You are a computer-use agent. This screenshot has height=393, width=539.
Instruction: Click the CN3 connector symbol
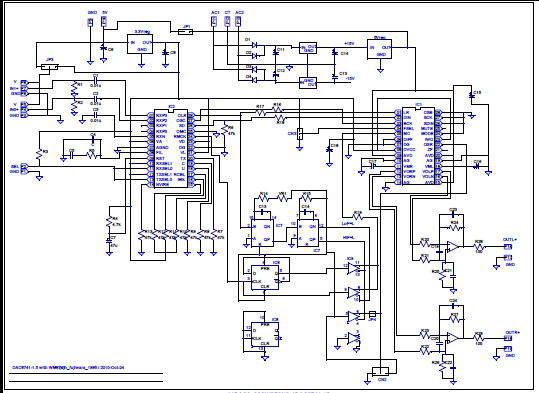click(300, 133)
